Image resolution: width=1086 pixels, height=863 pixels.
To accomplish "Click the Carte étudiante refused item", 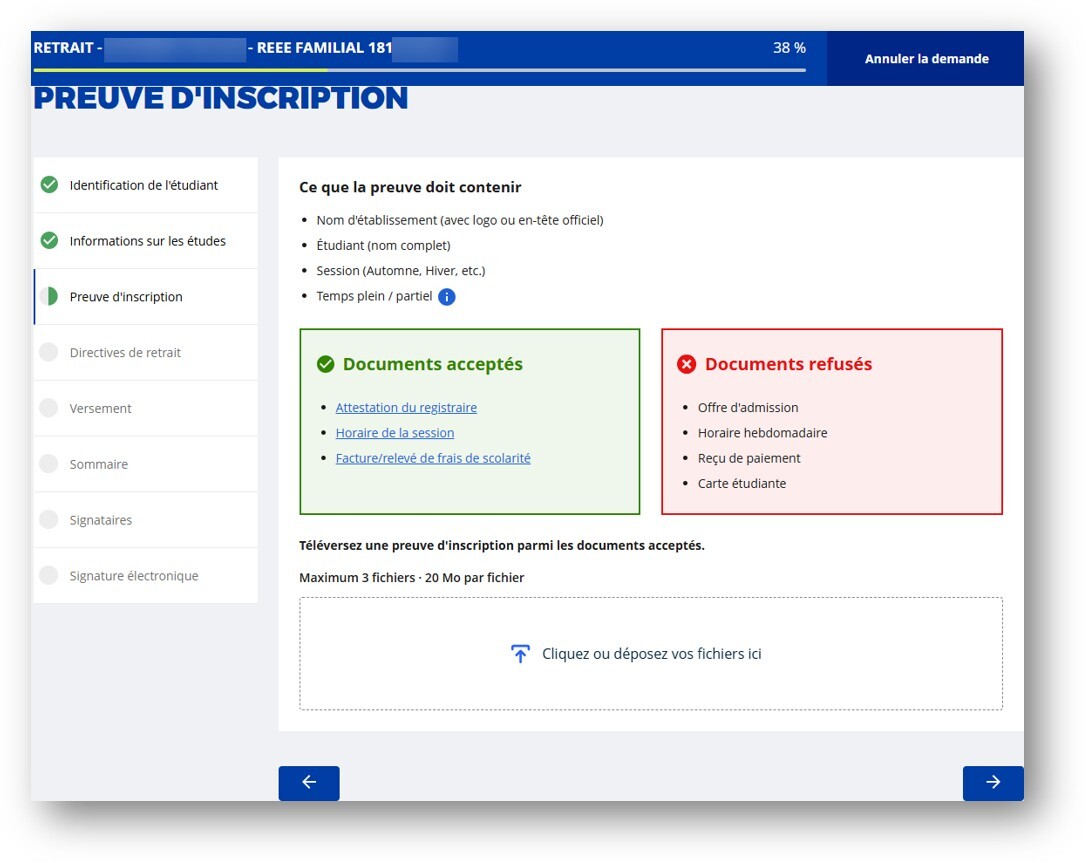I will click(742, 483).
